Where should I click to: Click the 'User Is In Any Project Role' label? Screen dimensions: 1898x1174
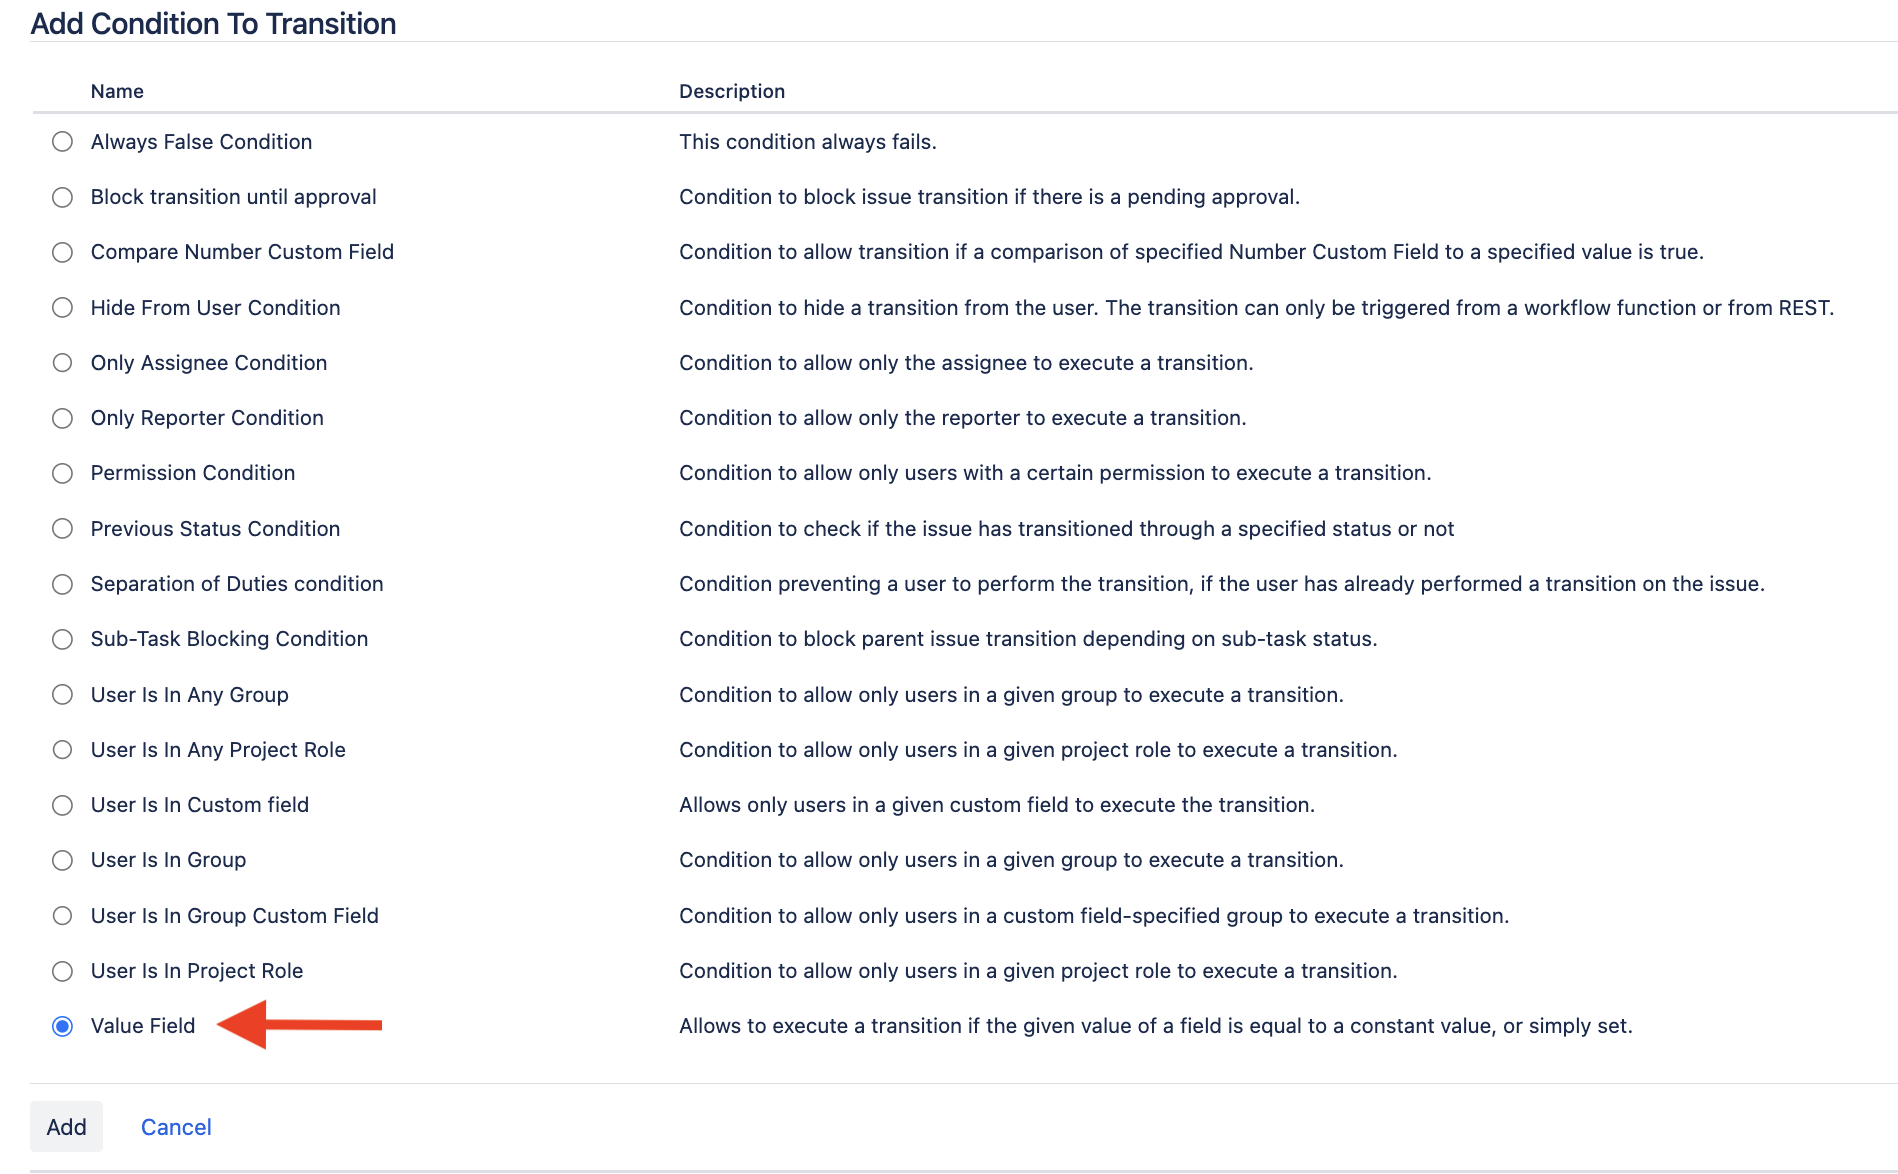coord(218,750)
